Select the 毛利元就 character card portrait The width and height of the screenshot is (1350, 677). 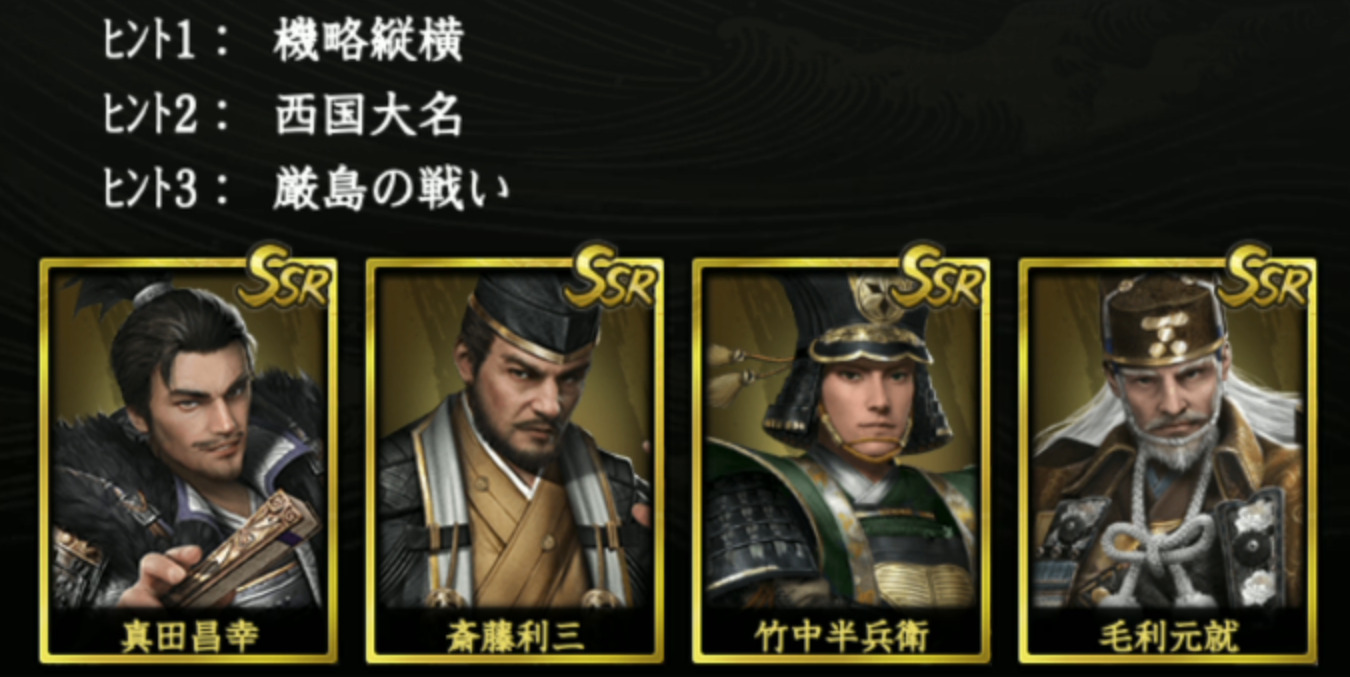1167,461
